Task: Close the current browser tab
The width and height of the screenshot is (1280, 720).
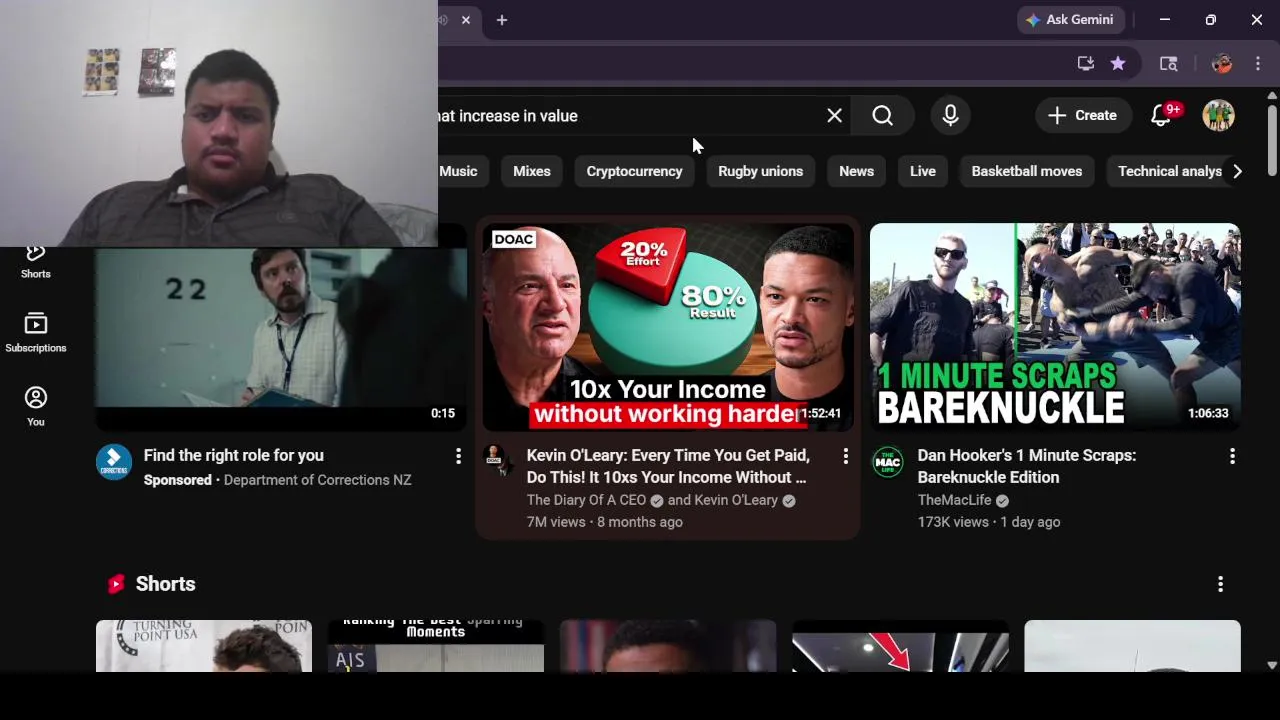Action: [466, 20]
